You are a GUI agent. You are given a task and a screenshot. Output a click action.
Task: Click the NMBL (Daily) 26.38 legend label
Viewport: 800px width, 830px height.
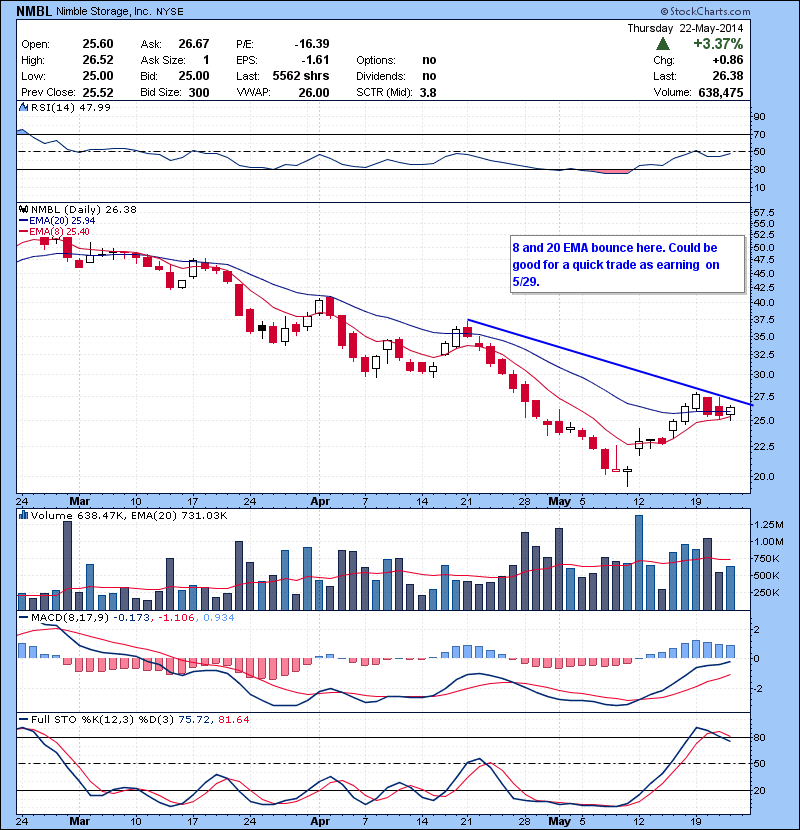[84, 209]
